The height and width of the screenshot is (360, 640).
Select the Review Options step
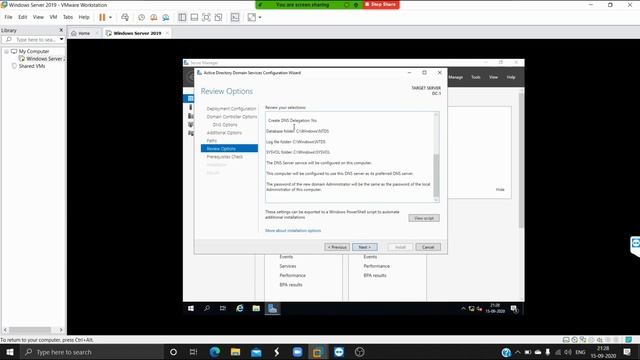pyautogui.click(x=229, y=149)
